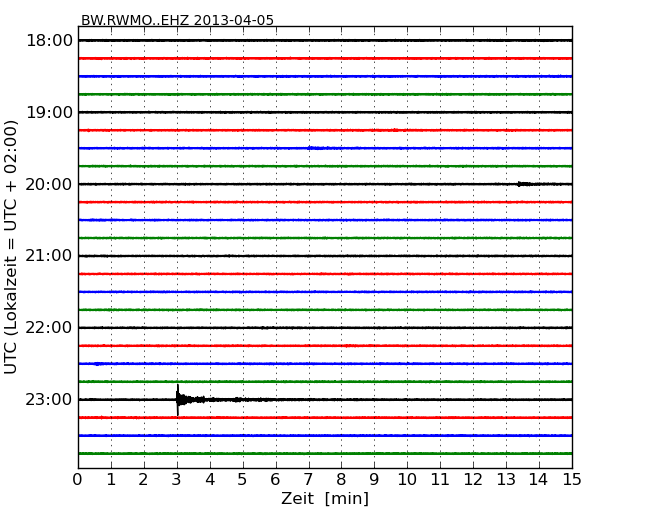
Task: Select x-axis tick label 1
Action: click(111, 479)
